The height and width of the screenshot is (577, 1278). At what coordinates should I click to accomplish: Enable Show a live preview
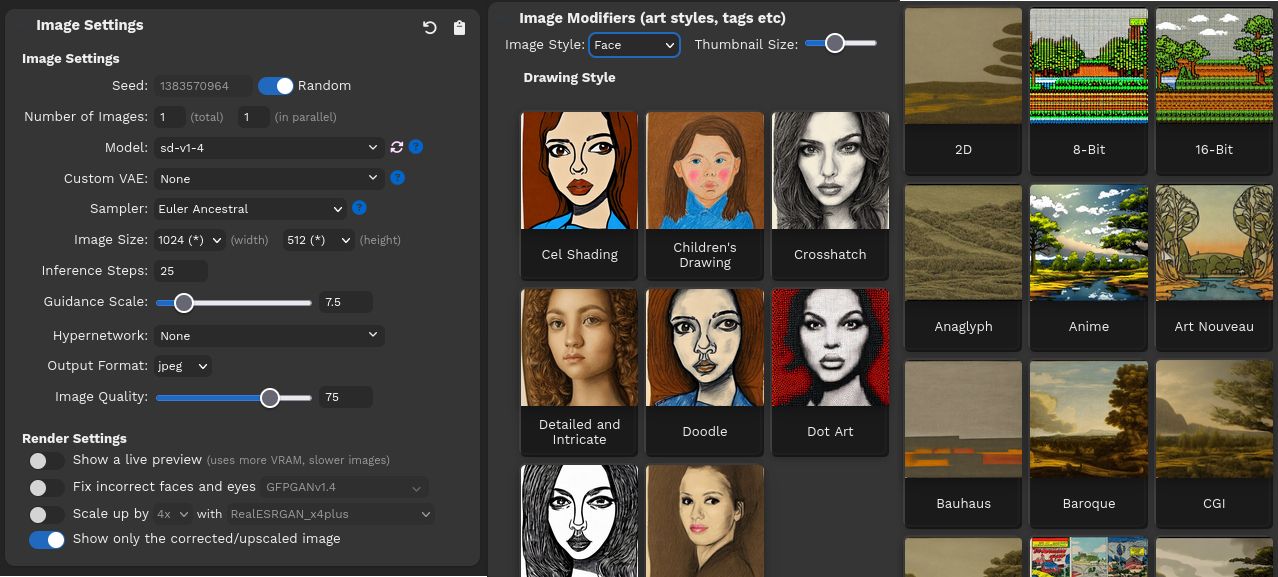pyautogui.click(x=47, y=461)
